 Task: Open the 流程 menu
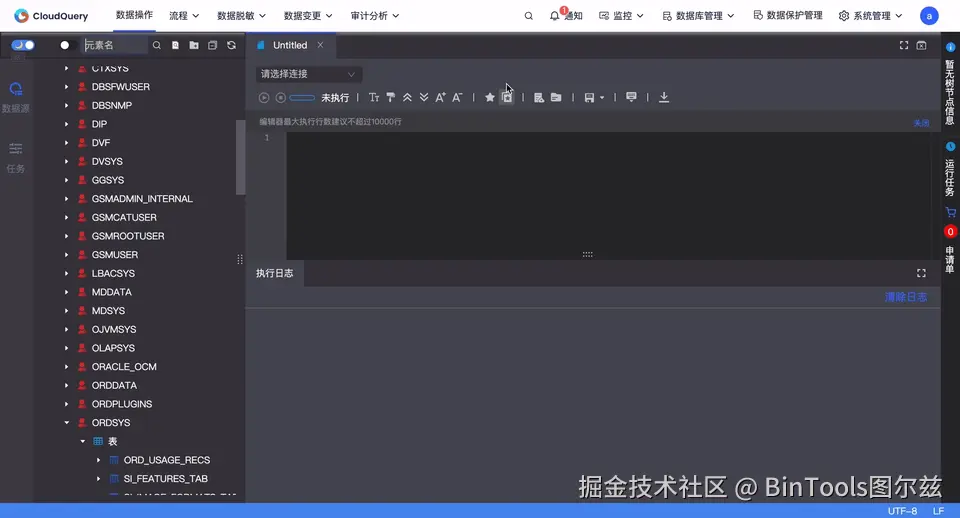pyautogui.click(x=184, y=16)
